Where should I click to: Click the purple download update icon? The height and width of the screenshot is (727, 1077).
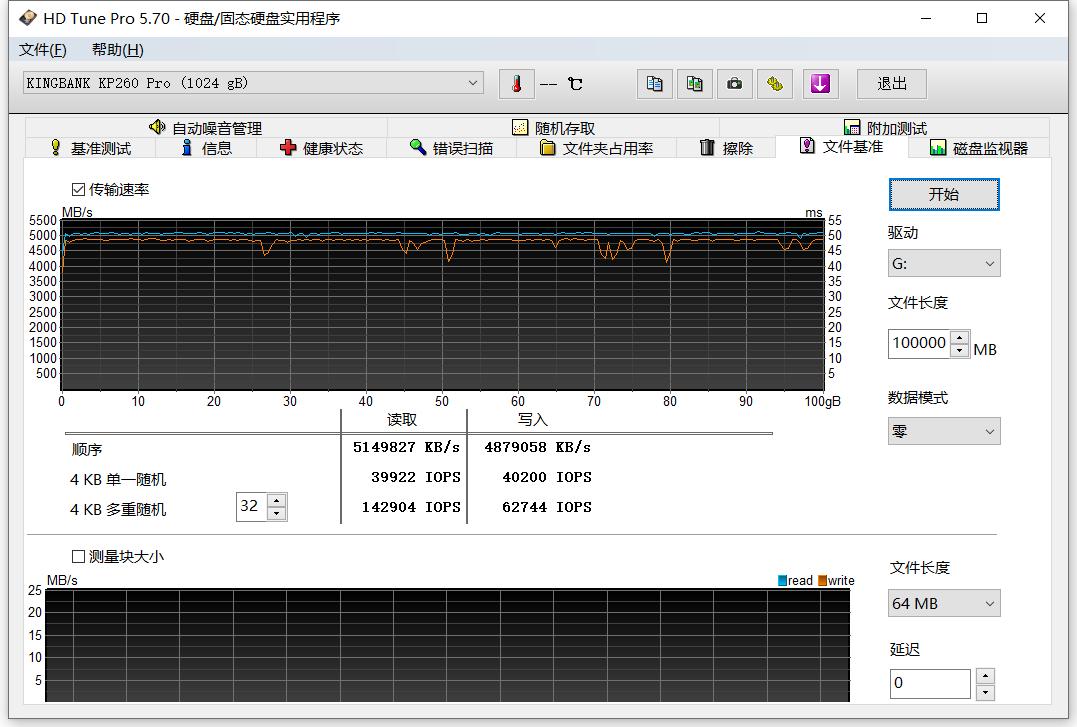[820, 83]
